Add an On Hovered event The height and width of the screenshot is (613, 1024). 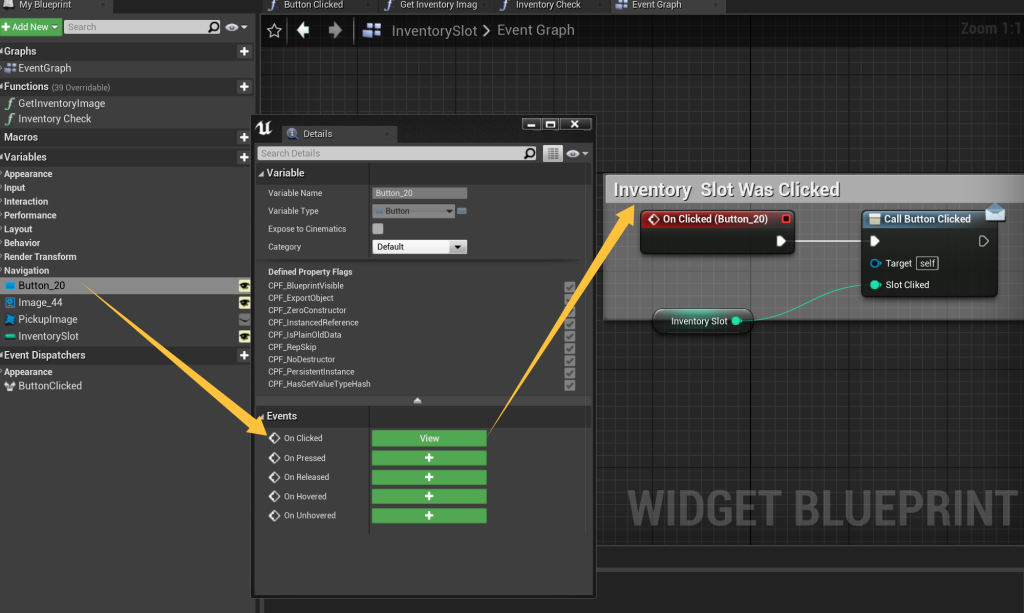click(x=429, y=496)
